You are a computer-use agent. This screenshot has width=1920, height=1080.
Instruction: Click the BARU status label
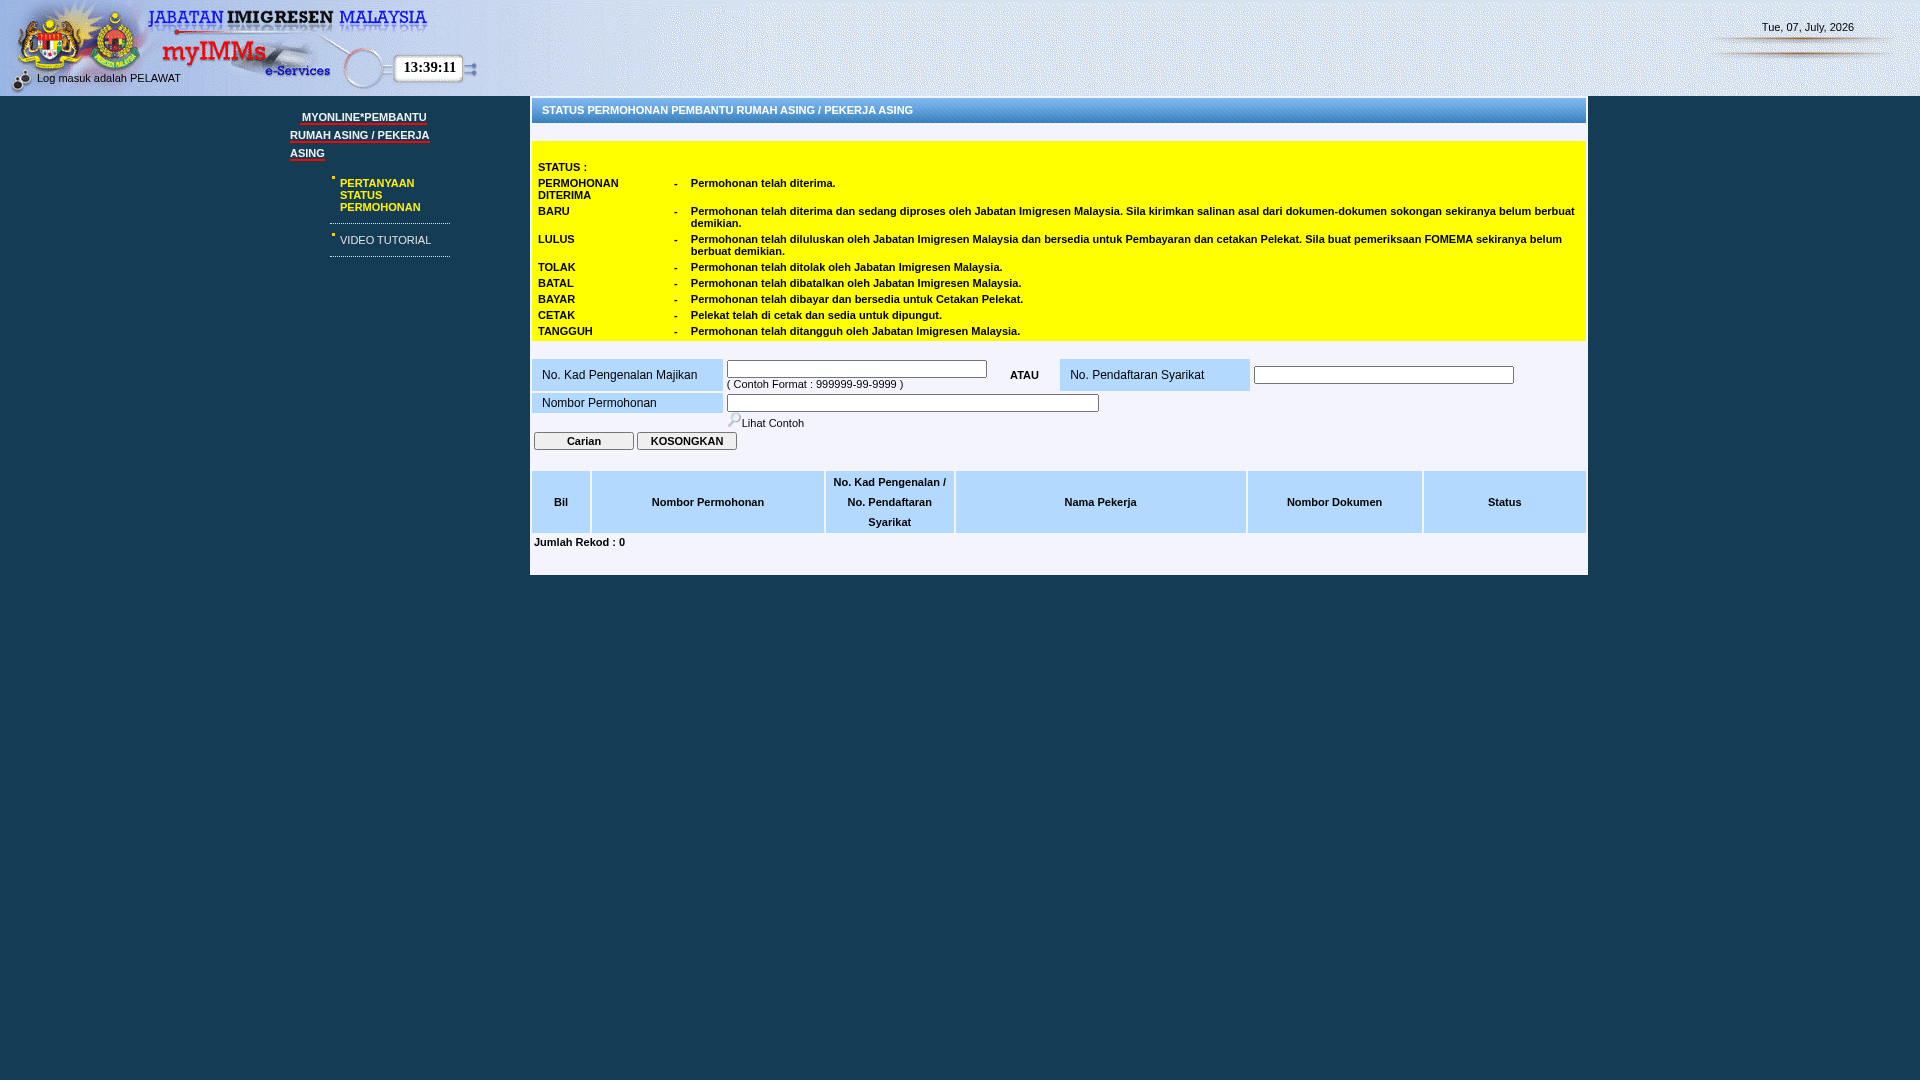[554, 211]
